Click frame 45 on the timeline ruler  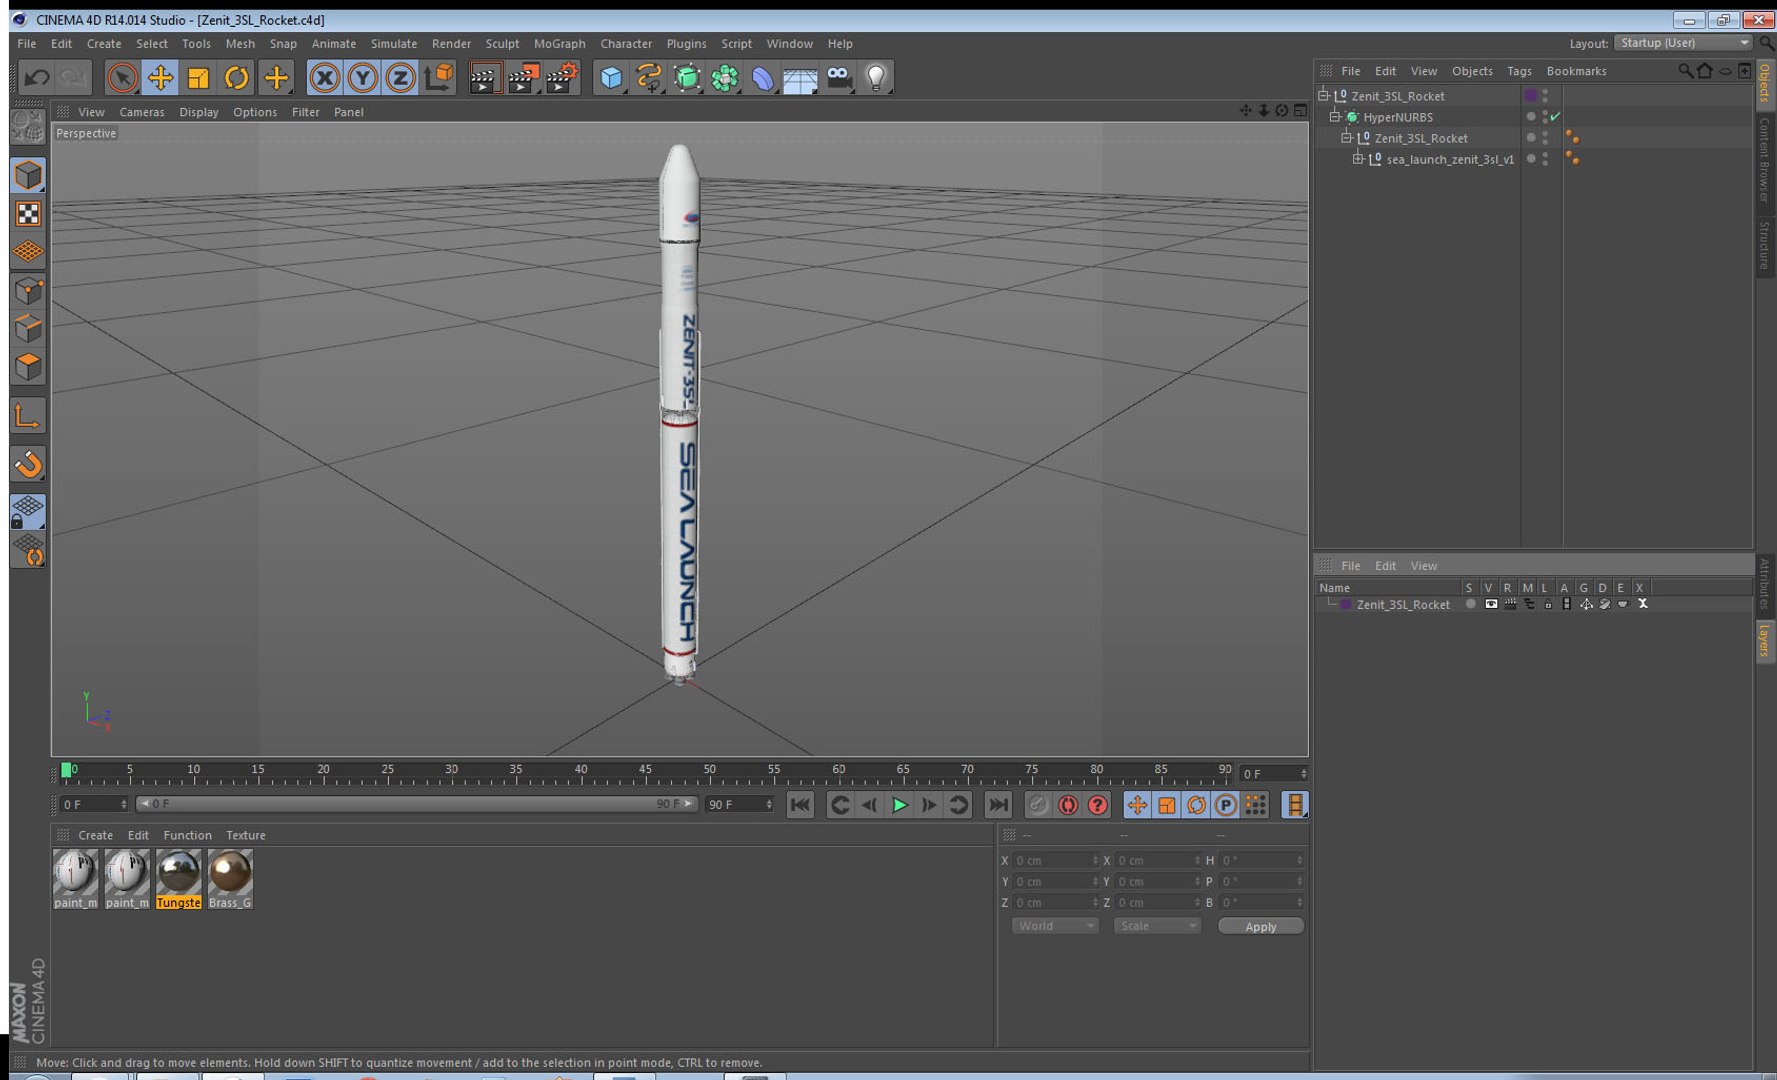645,773
